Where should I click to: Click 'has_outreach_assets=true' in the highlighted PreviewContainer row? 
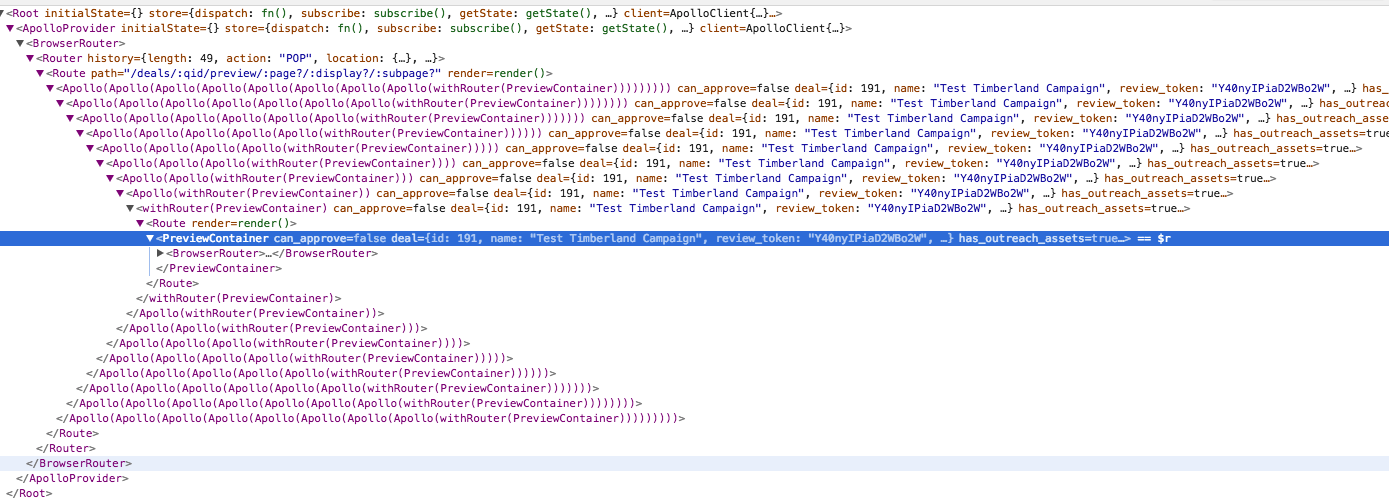[1038, 238]
